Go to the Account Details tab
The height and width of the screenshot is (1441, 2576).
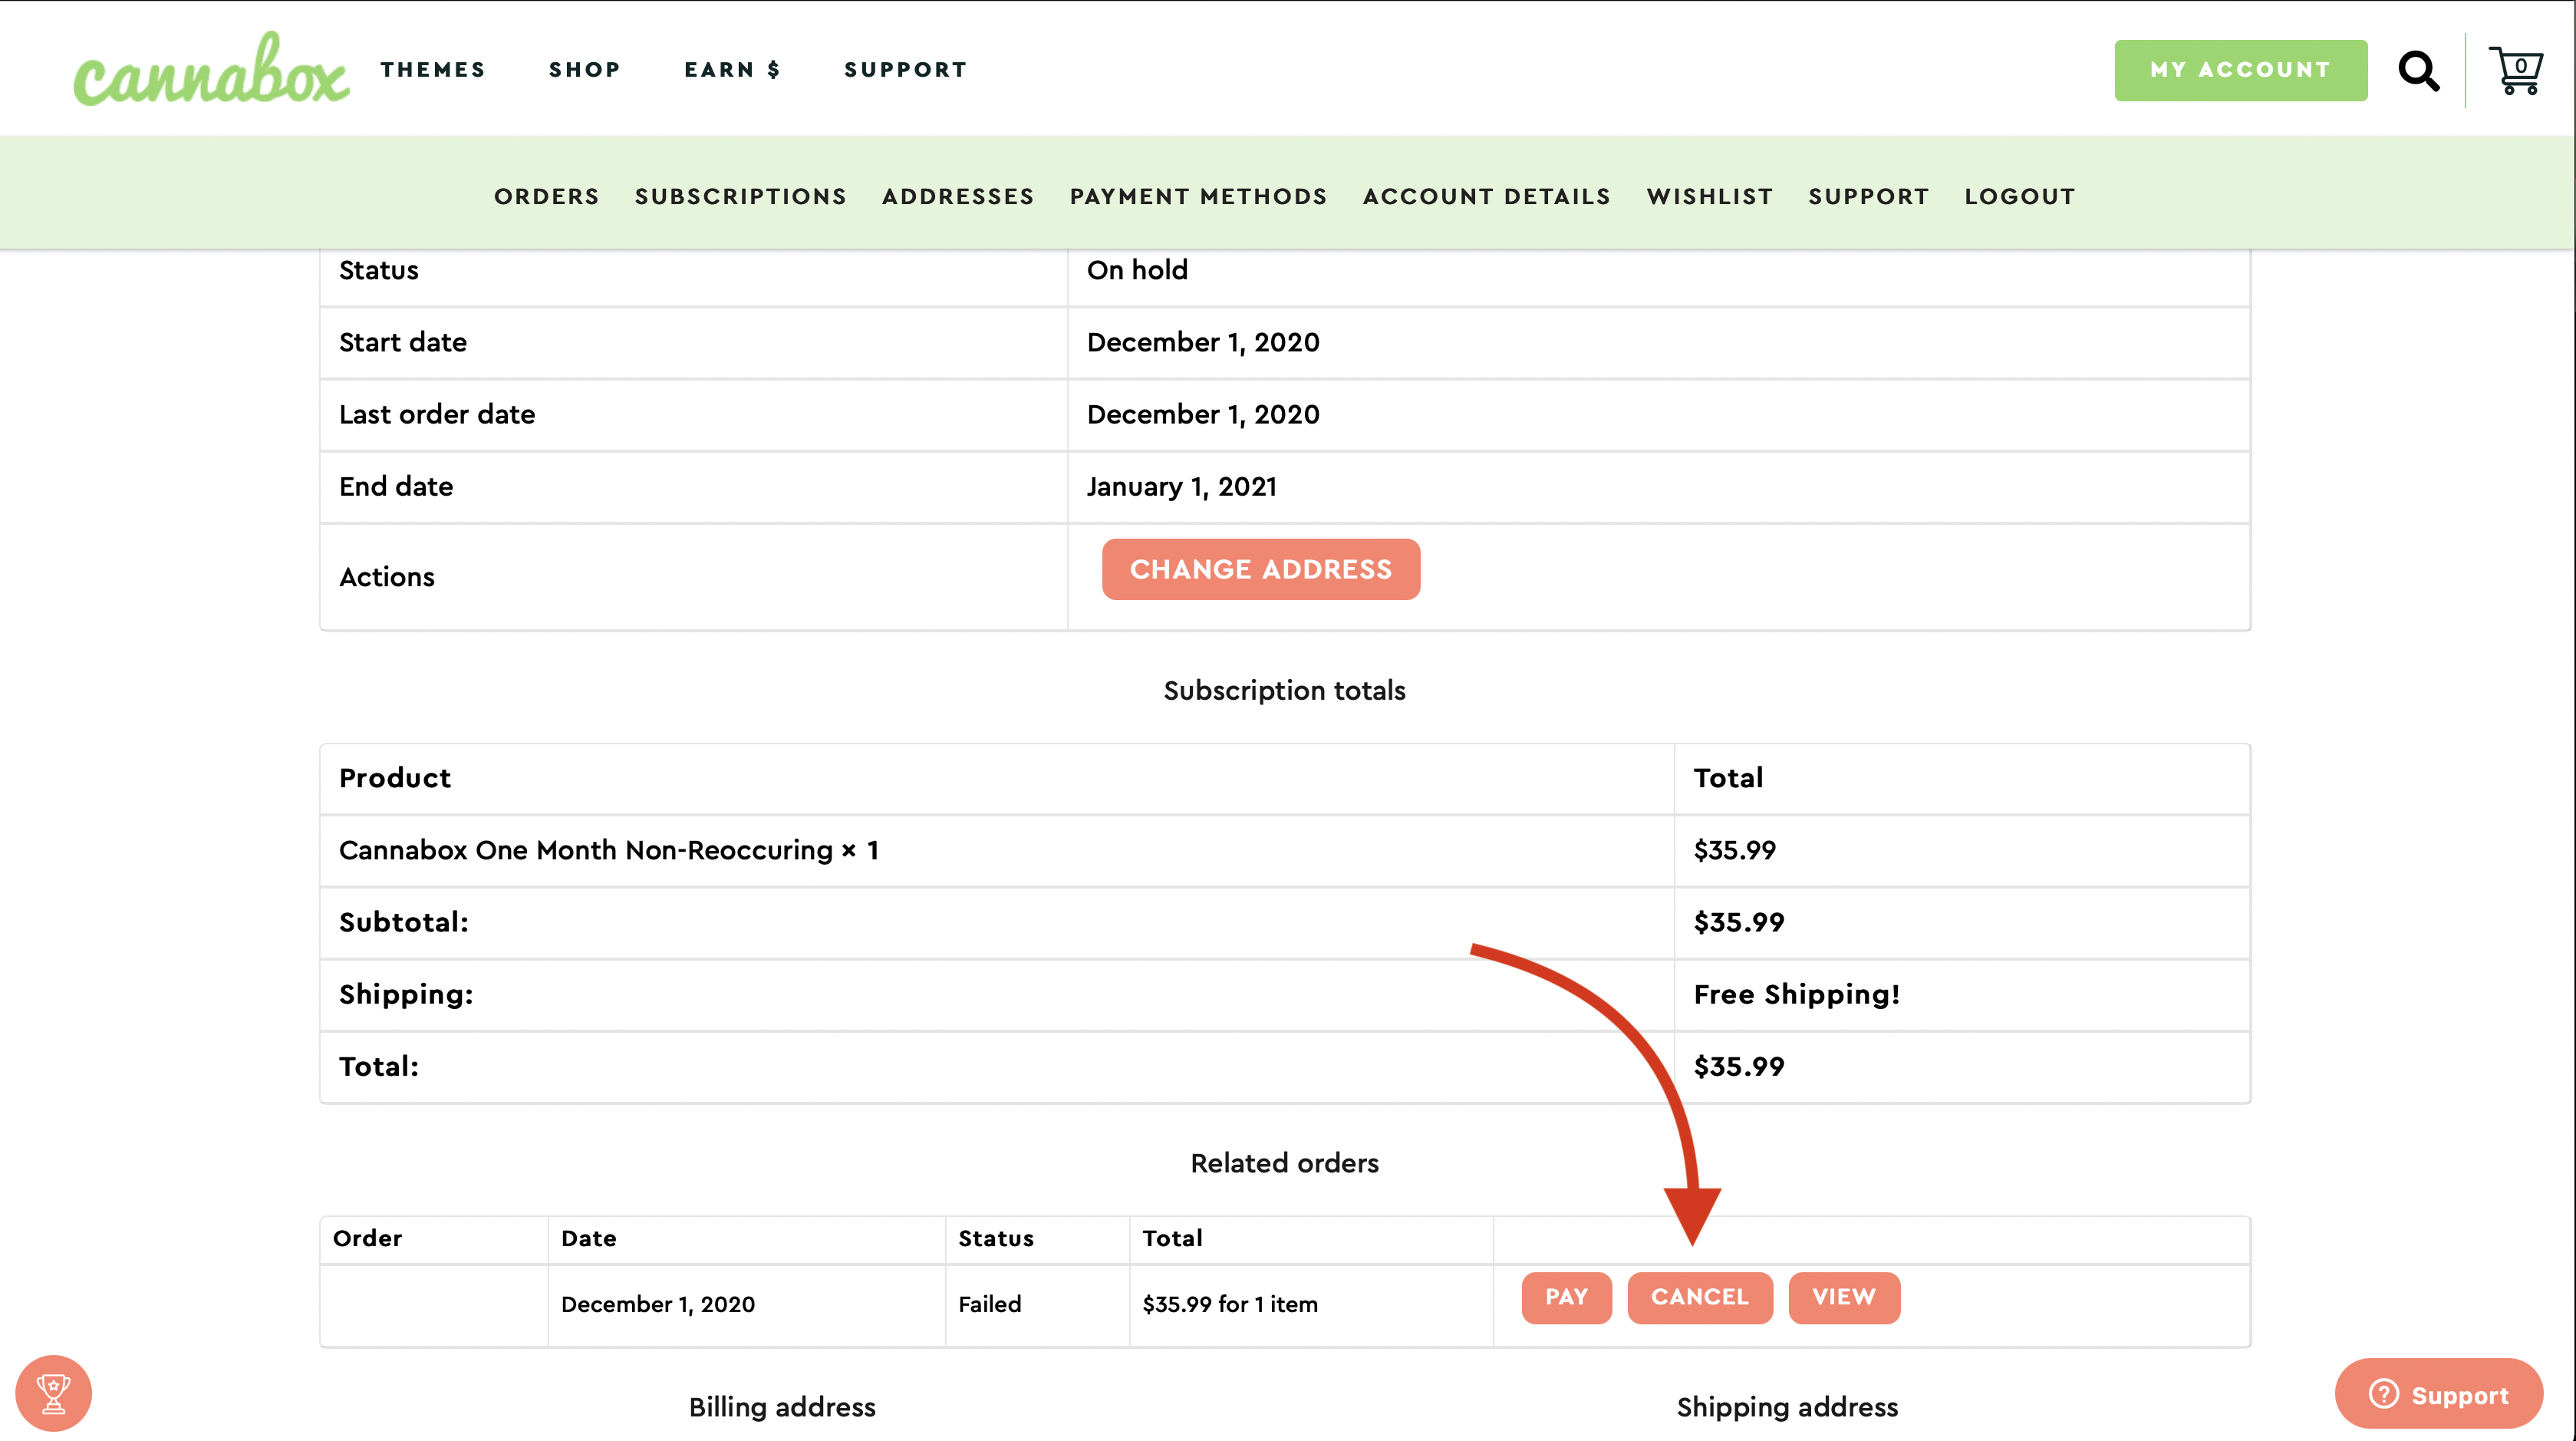tap(1487, 197)
